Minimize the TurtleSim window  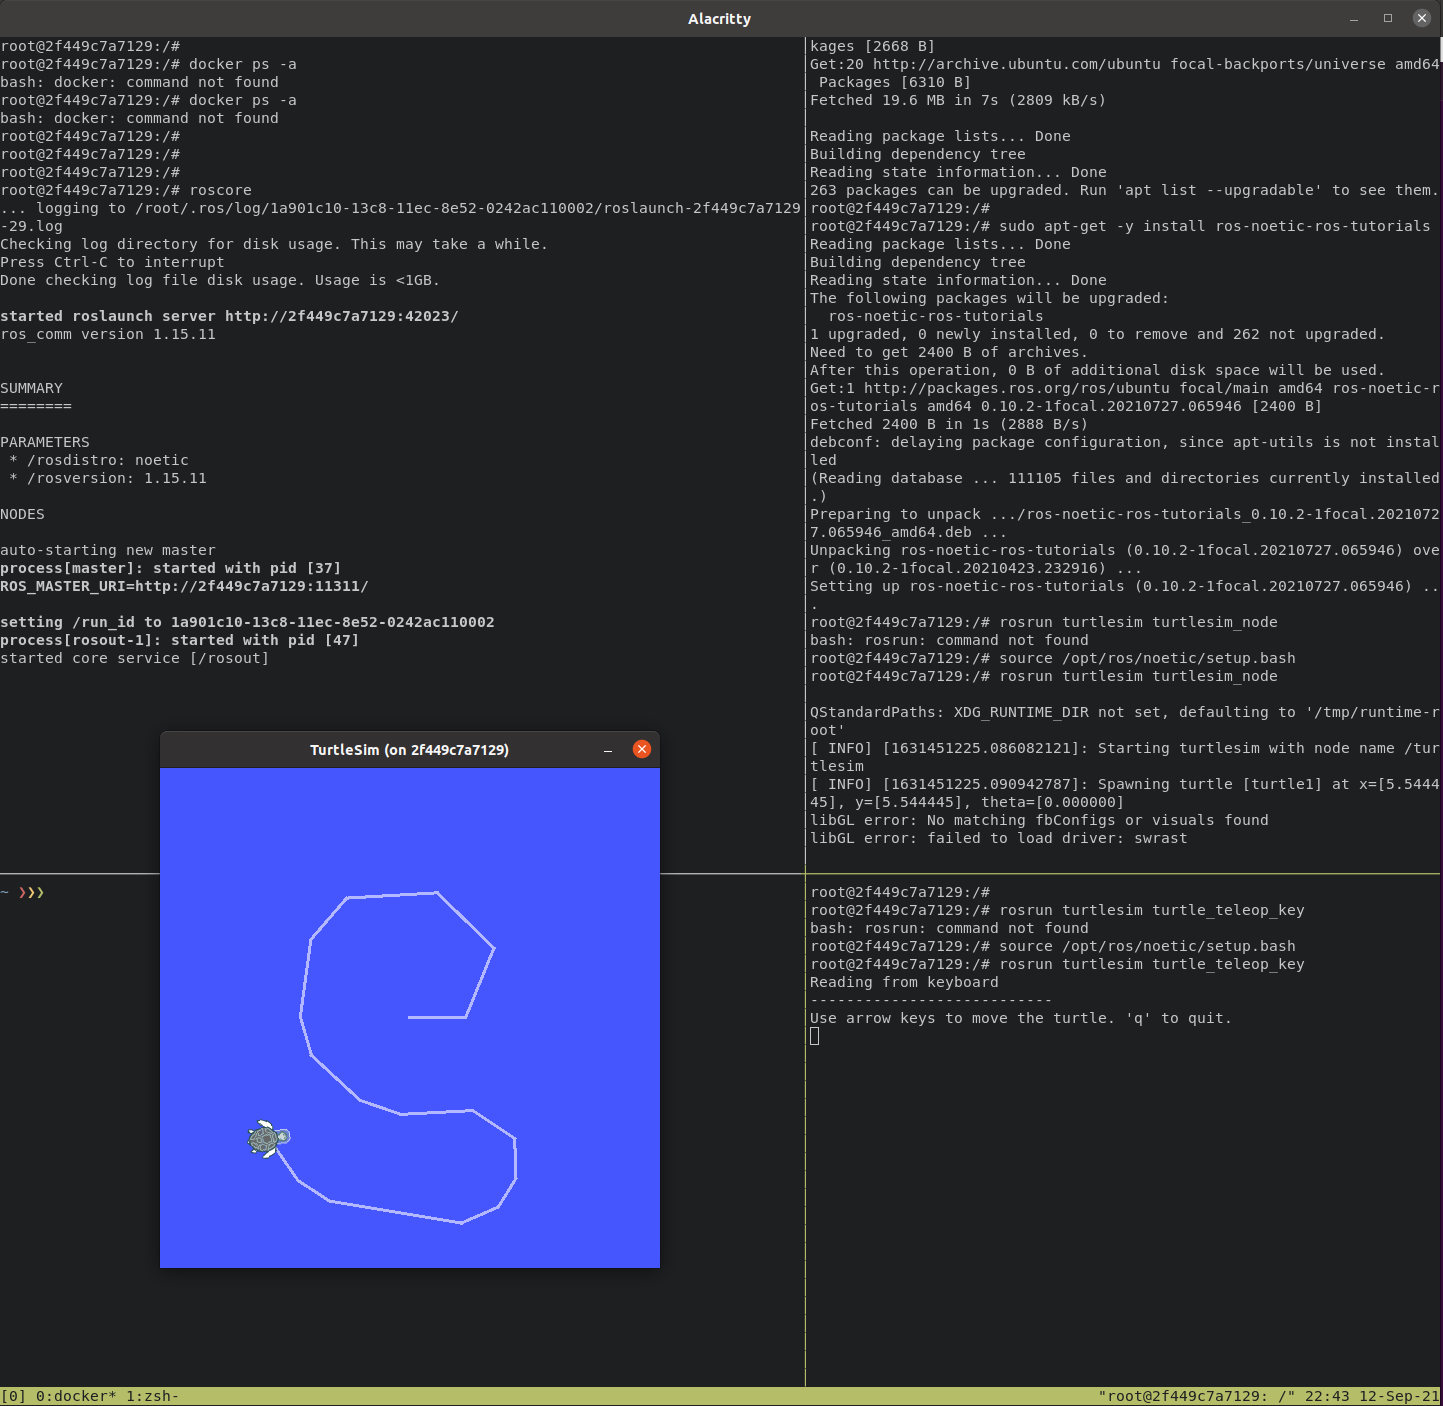(608, 750)
